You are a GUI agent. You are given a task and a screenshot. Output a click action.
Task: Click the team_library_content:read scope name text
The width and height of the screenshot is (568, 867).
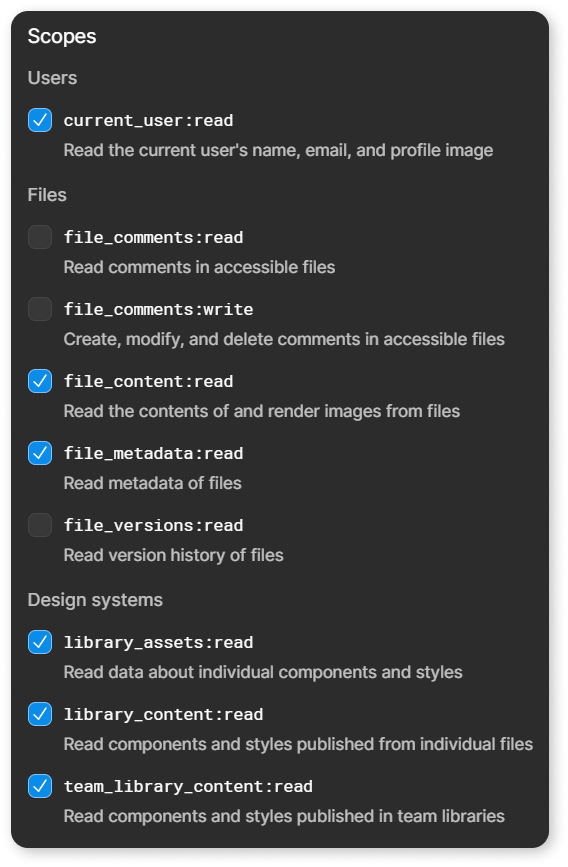pyautogui.click(x=188, y=786)
